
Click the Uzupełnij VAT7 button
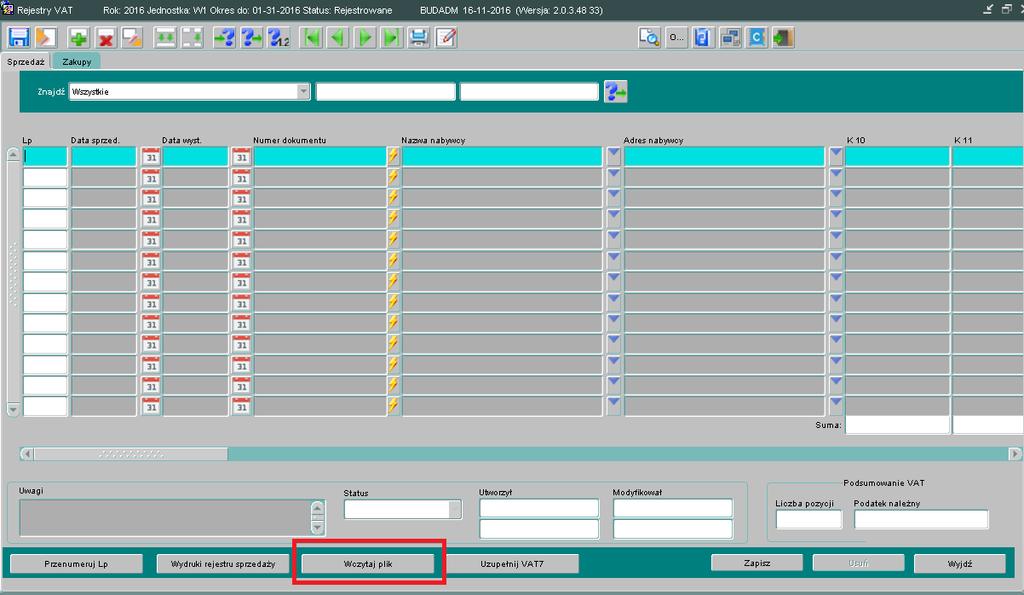[512, 564]
